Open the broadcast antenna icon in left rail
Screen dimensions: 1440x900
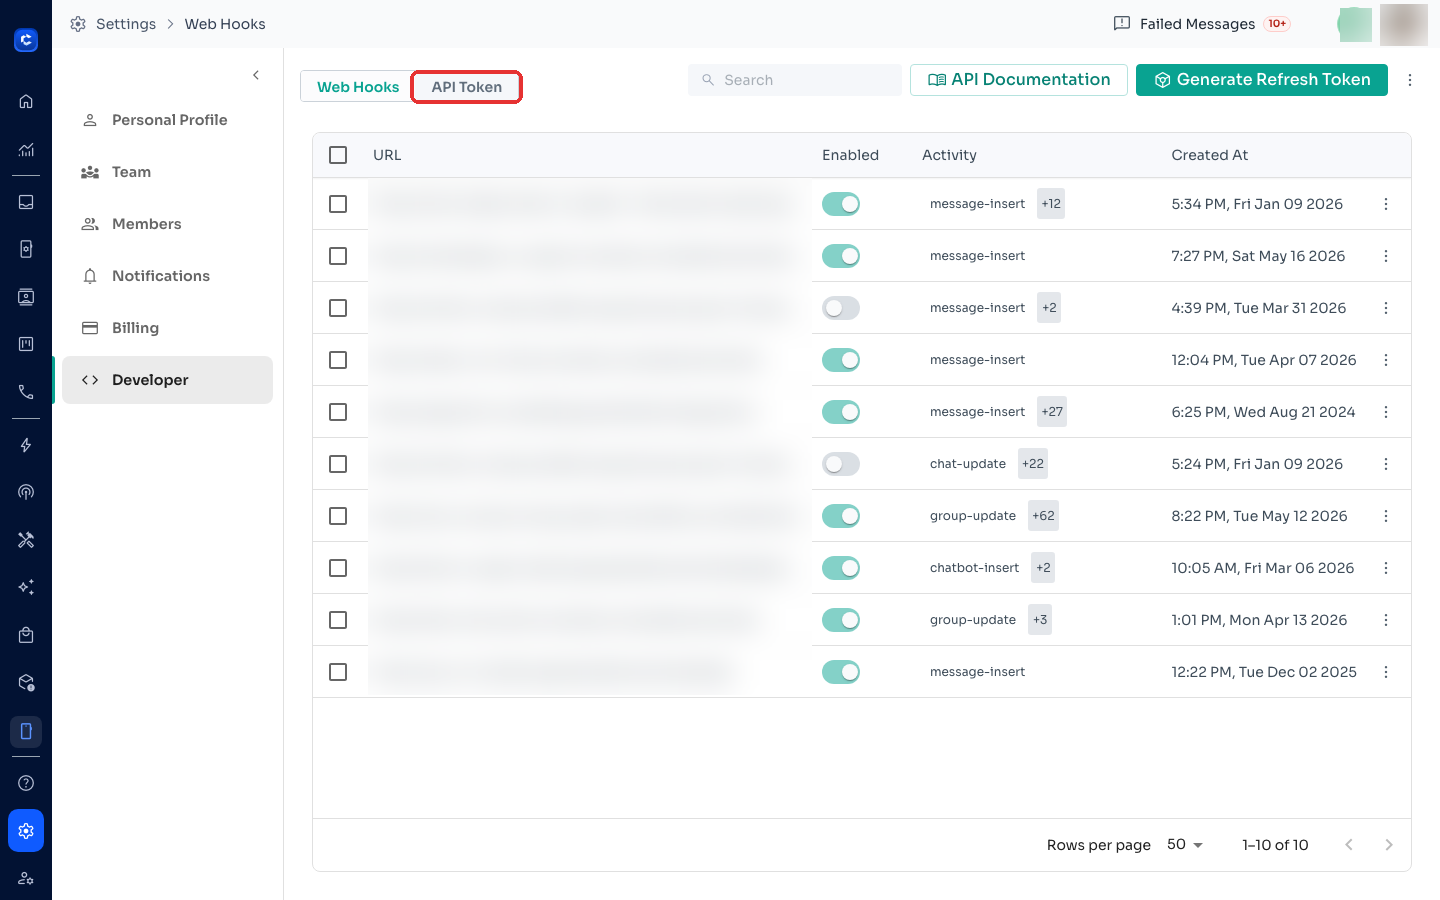point(26,492)
